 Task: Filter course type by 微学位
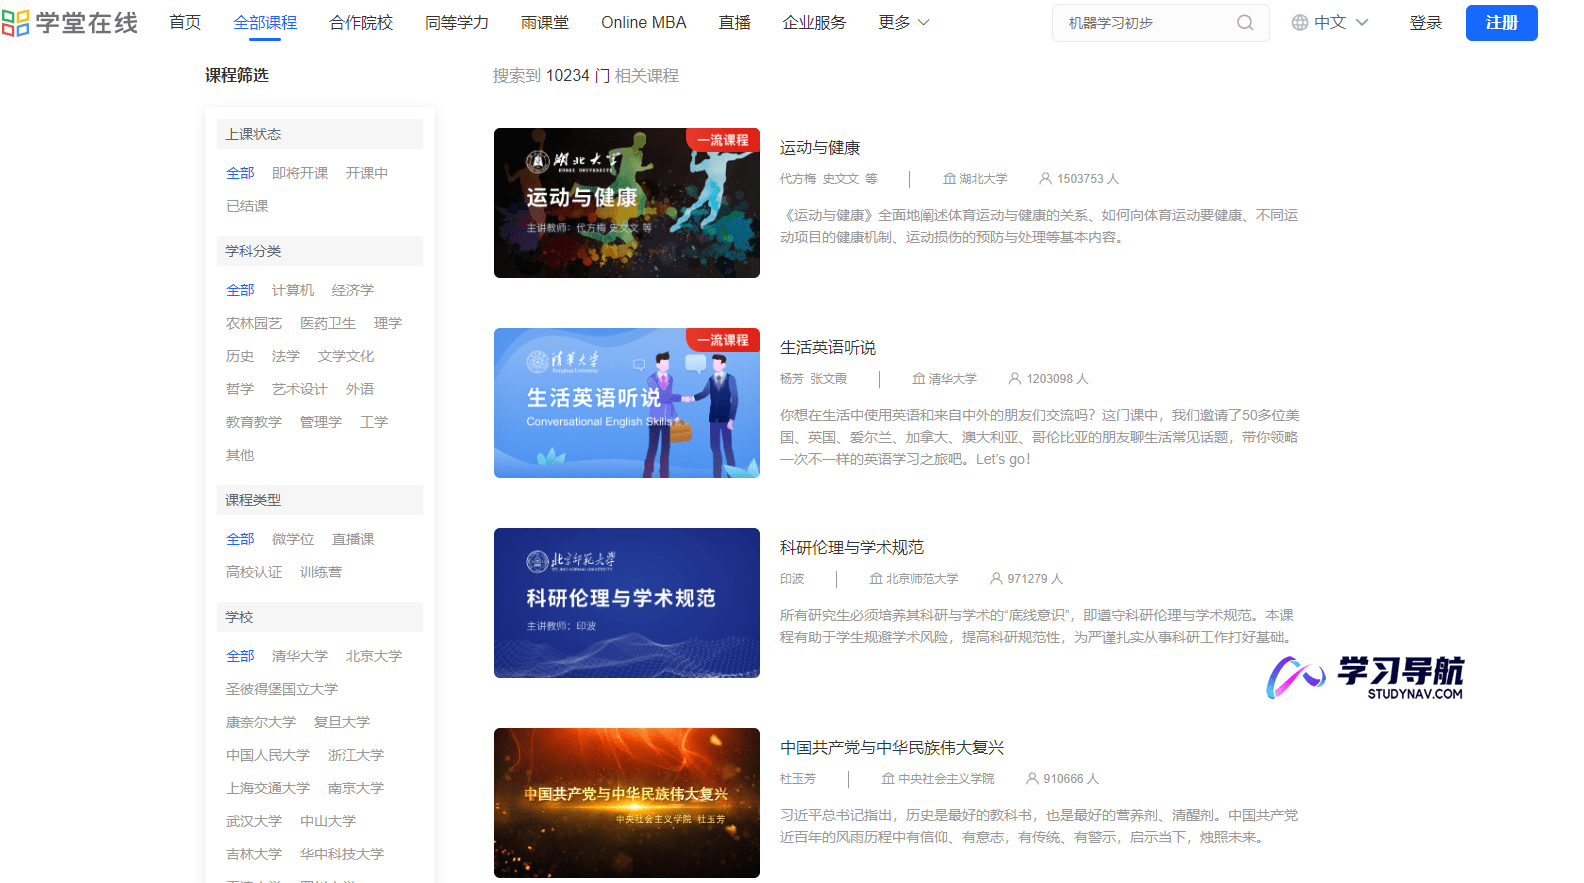point(293,539)
